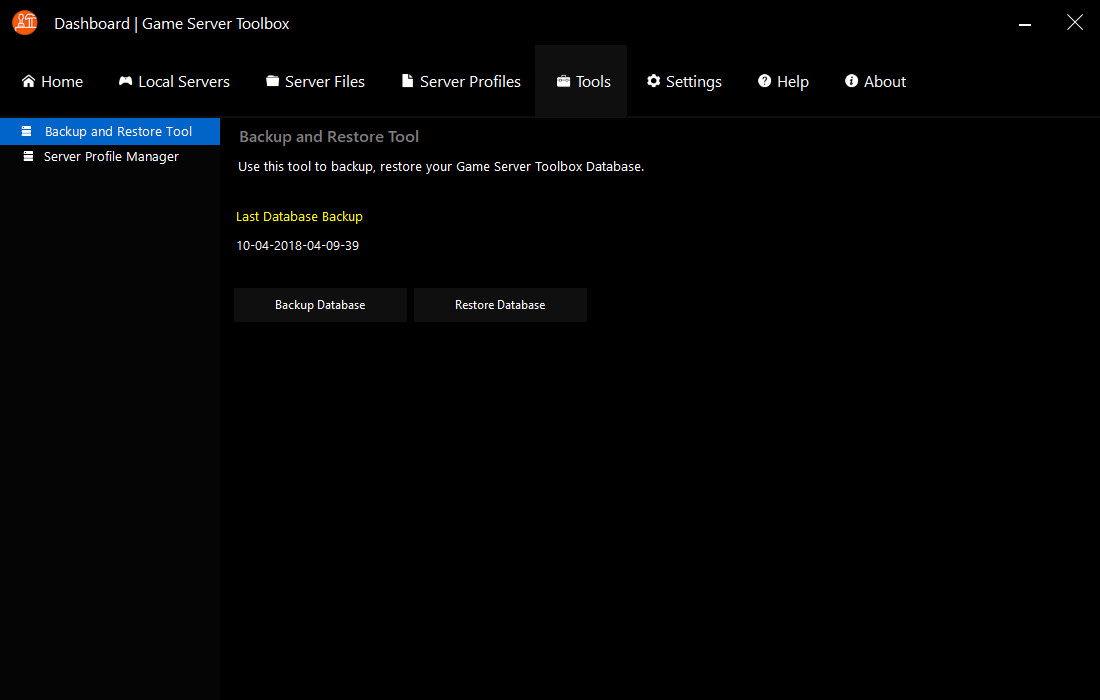
Task: Open the Help menu
Action: (x=783, y=81)
